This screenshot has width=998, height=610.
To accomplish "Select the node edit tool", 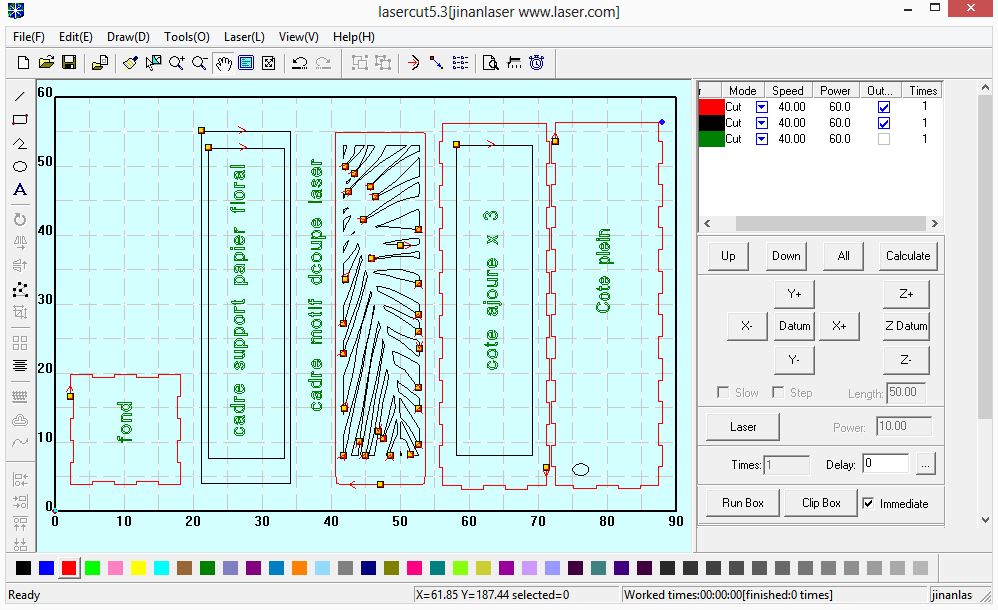I will pyautogui.click(x=20, y=290).
